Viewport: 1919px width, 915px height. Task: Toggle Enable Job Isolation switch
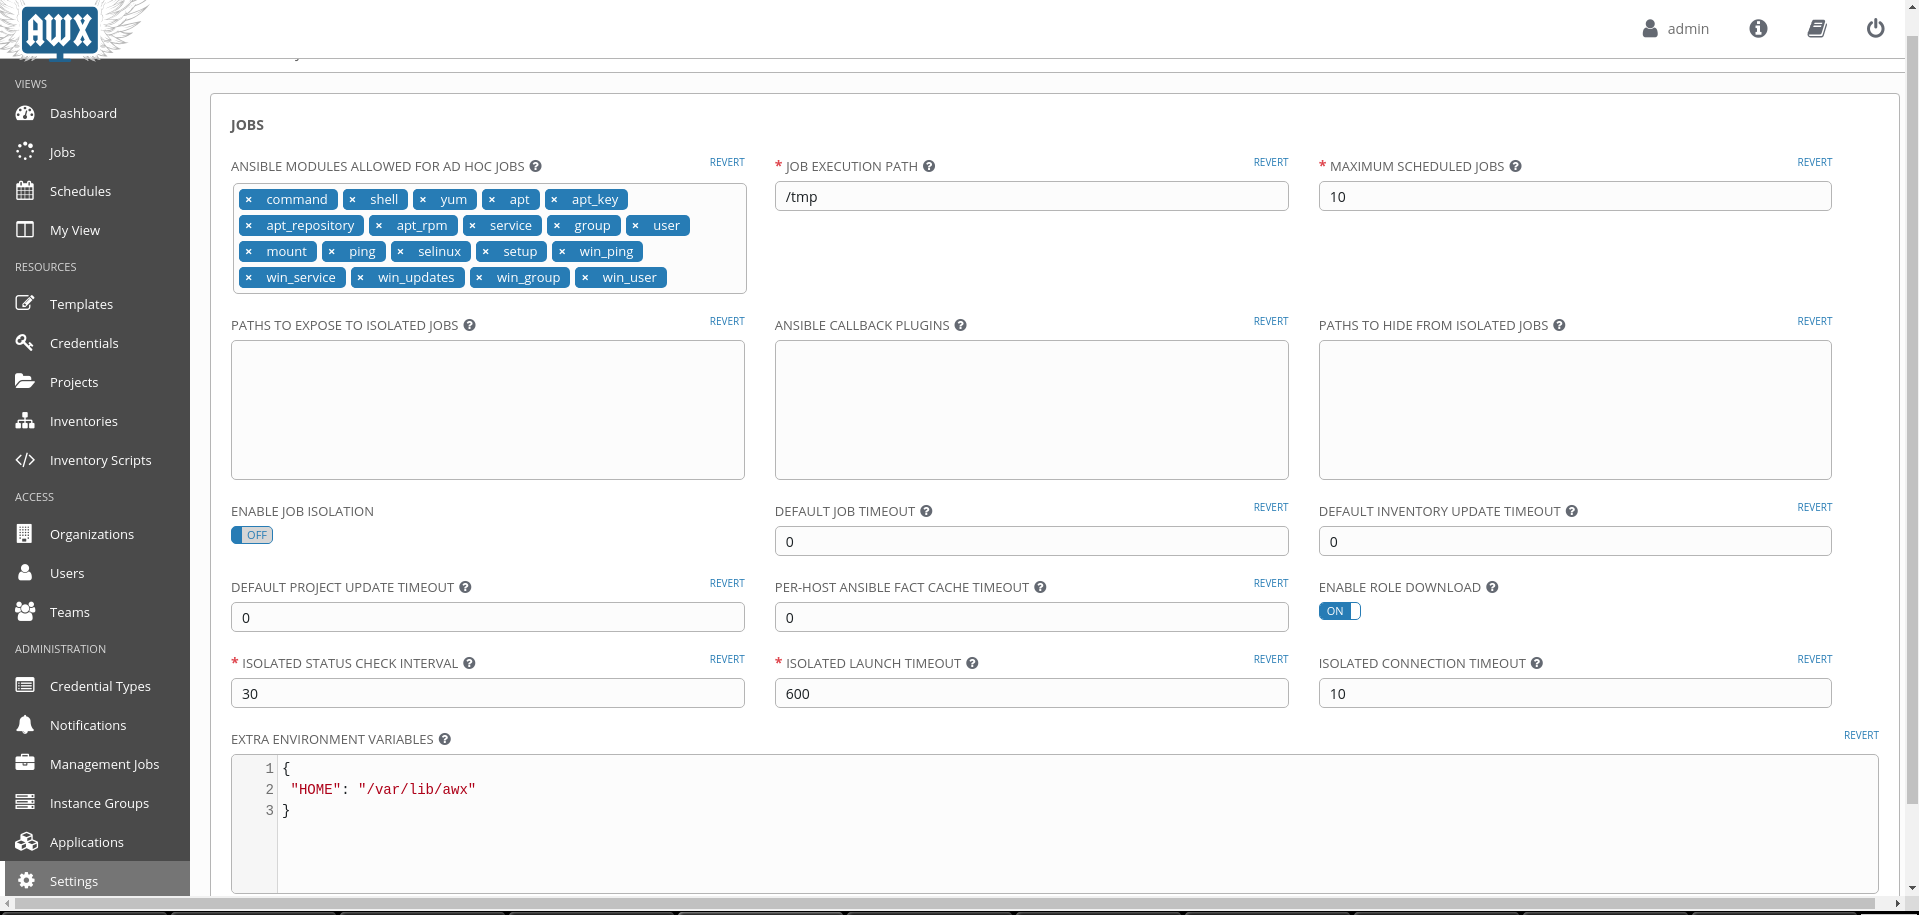(252, 535)
